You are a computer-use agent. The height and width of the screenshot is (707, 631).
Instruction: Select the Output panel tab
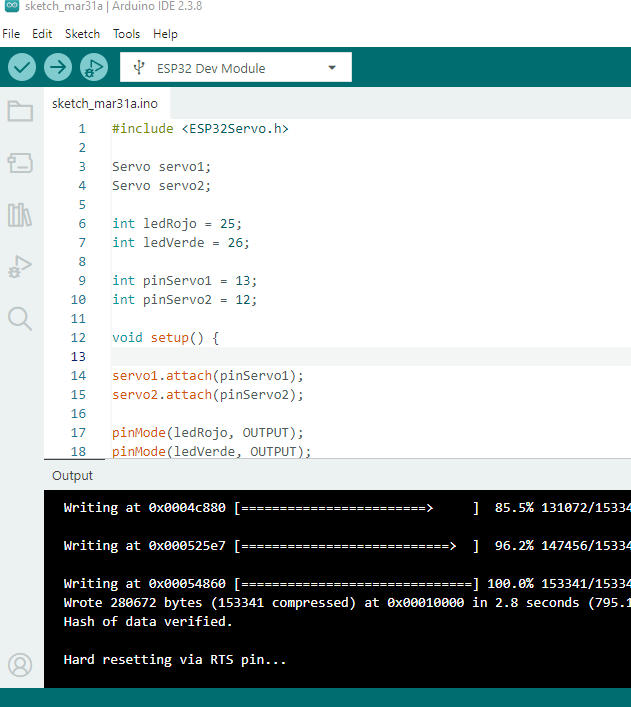72,476
